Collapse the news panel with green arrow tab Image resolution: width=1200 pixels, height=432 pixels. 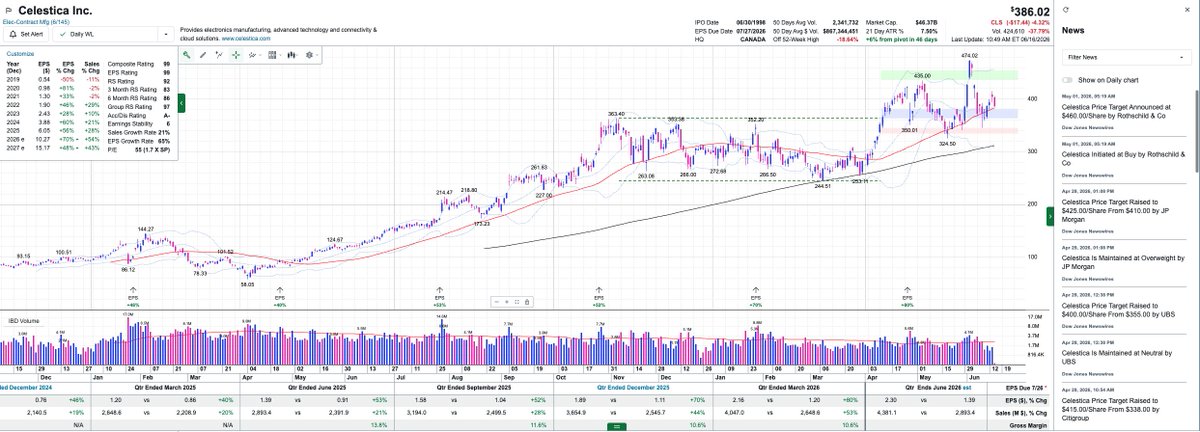[x=1050, y=216]
